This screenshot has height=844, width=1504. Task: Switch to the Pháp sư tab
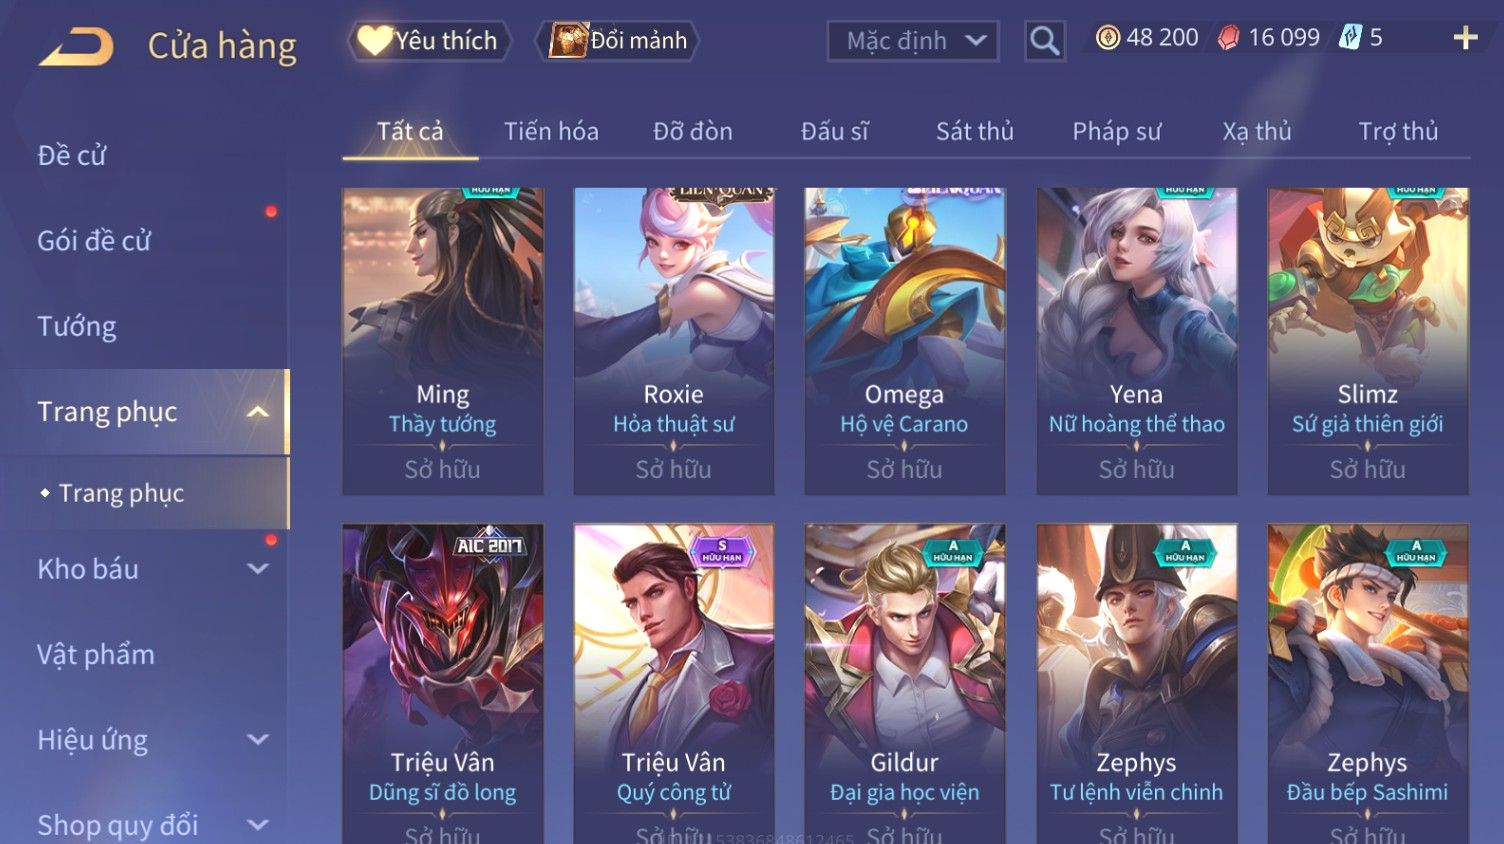[x=1116, y=131]
